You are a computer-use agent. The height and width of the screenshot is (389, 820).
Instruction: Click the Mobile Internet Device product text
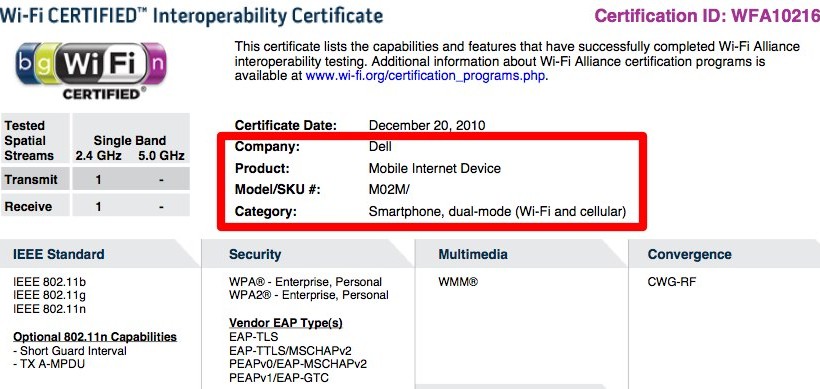tap(435, 168)
